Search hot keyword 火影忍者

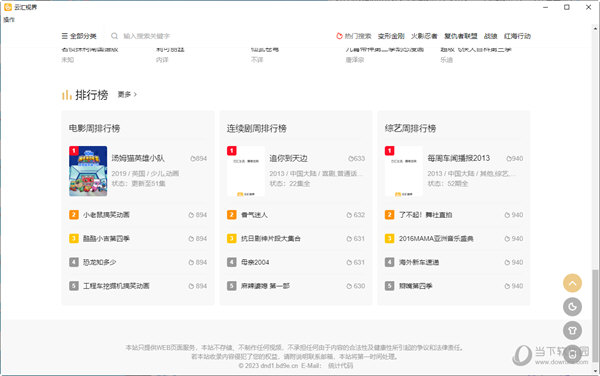[424, 36]
